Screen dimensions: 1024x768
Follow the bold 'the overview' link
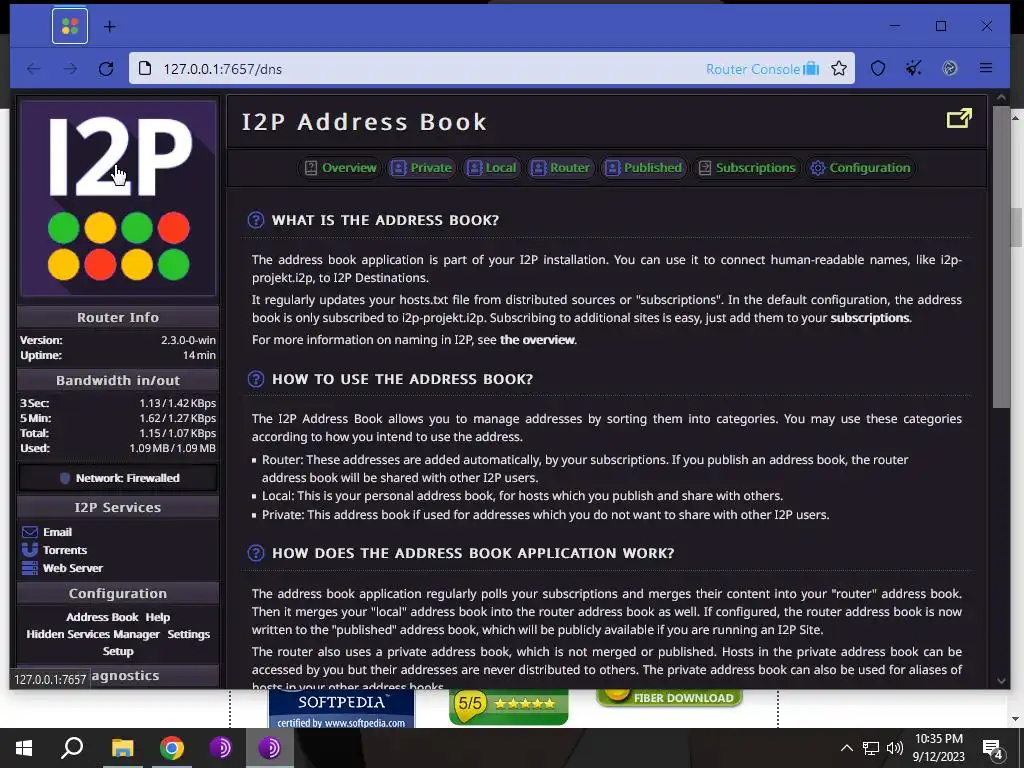pos(537,340)
